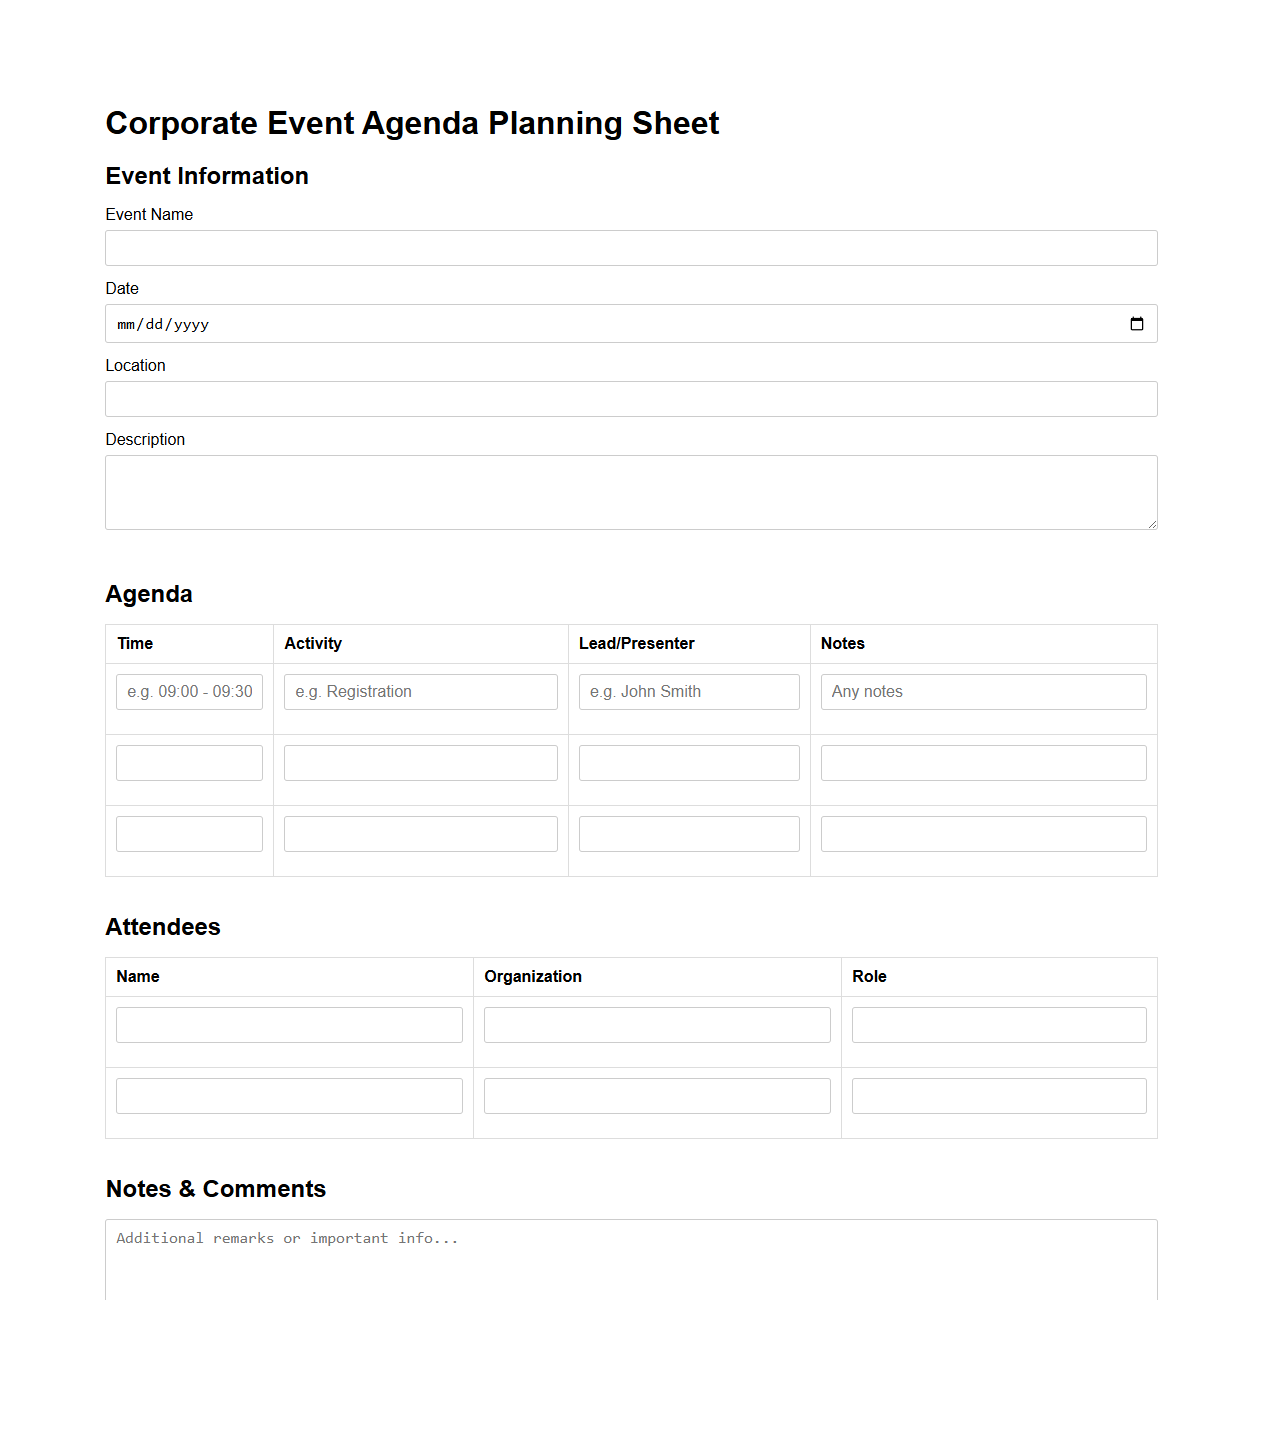Select the second row Activity field
This screenshot has height=1447, width=1263.
(420, 762)
